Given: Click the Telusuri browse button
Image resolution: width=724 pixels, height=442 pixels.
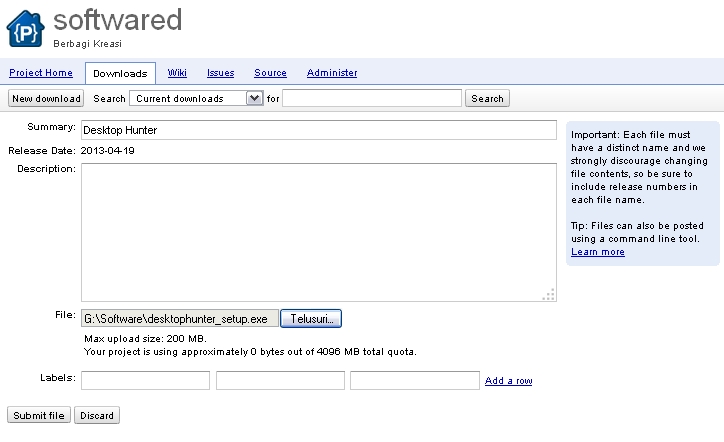Looking at the screenshot, I should [311, 319].
